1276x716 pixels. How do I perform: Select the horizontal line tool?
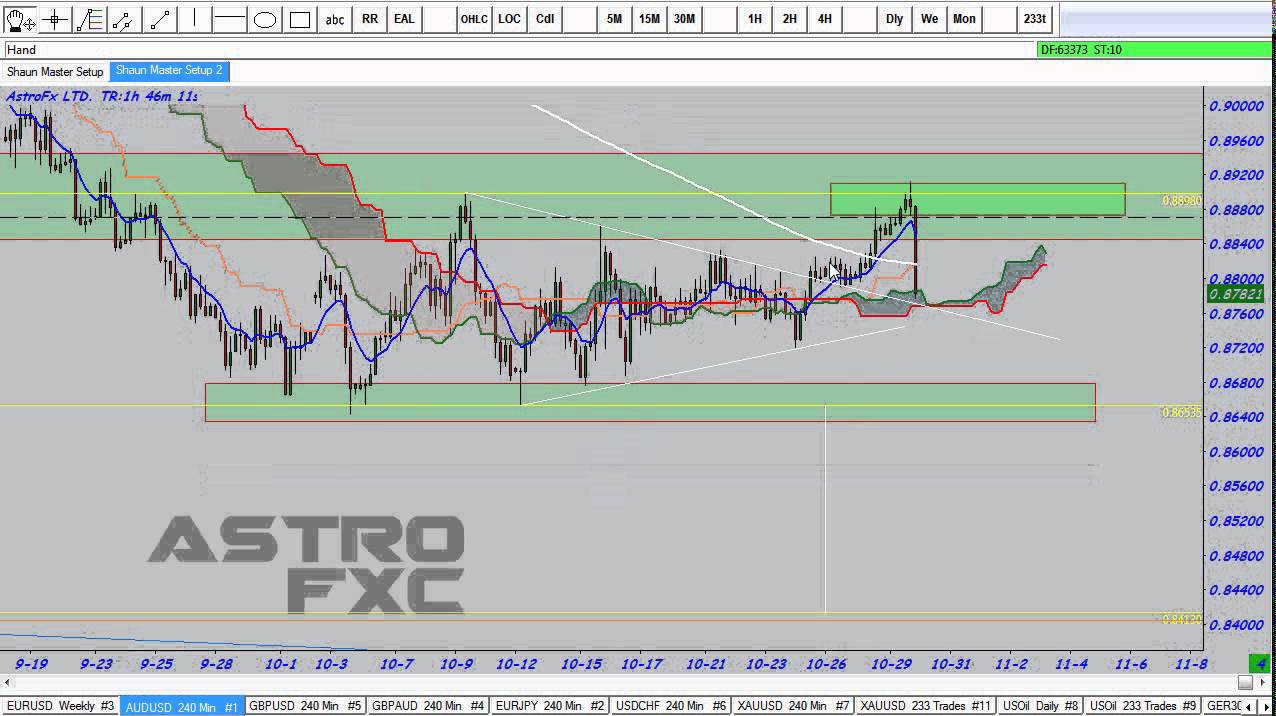230,19
